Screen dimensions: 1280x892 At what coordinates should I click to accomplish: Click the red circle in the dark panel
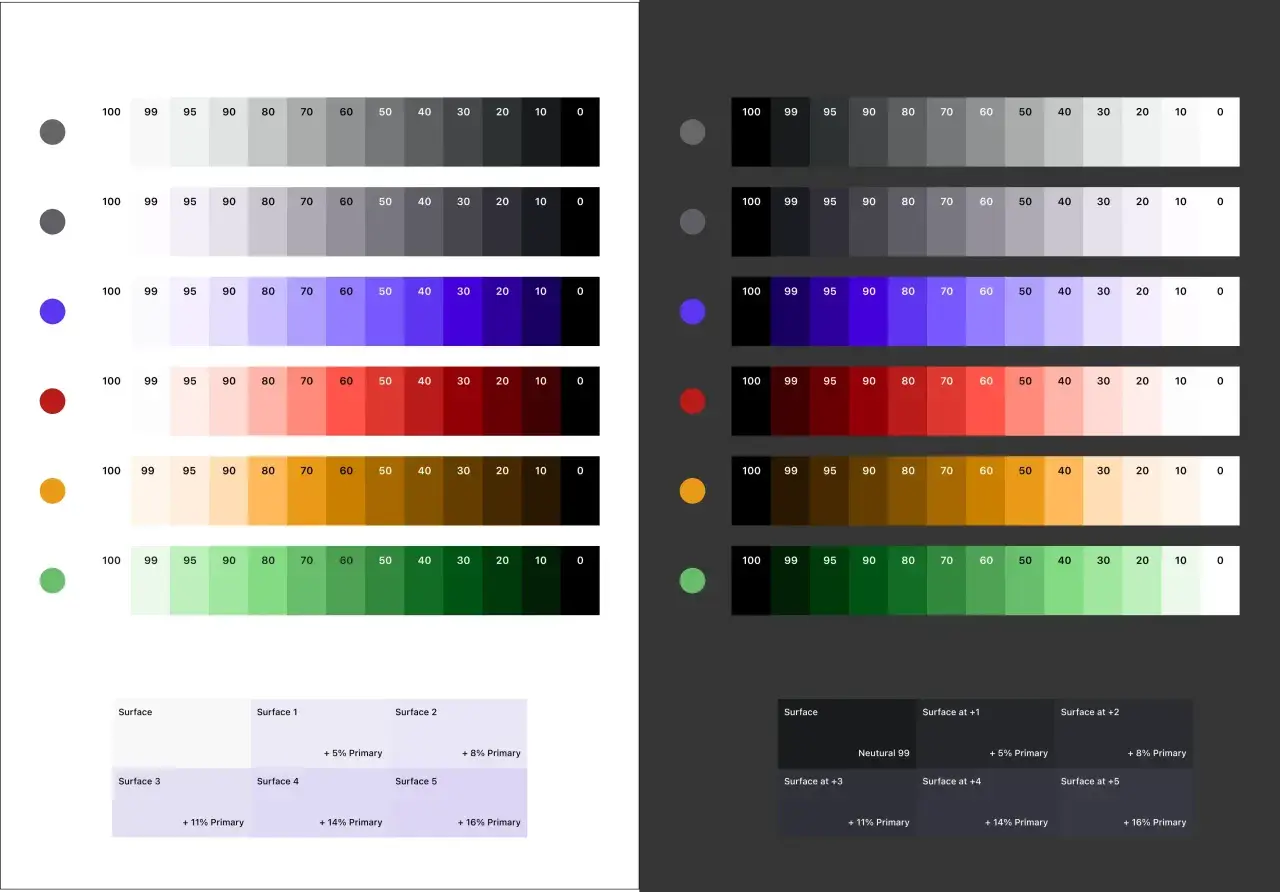click(692, 401)
